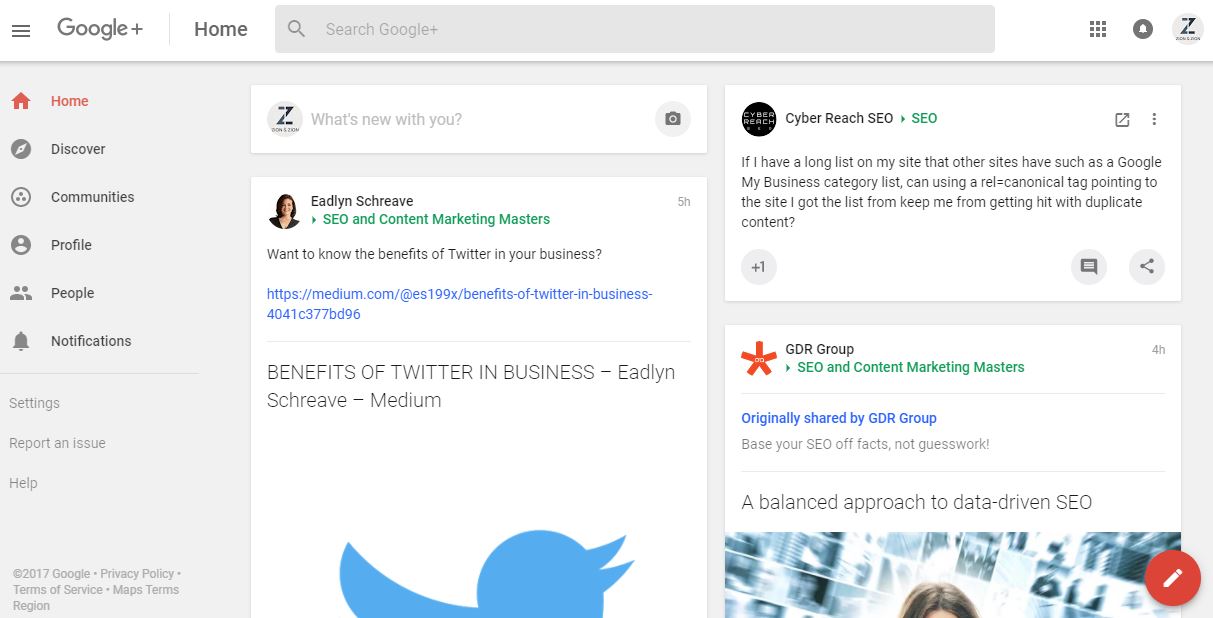
Task: Open Cyber Reach post in new window icon
Action: pyautogui.click(x=1122, y=118)
